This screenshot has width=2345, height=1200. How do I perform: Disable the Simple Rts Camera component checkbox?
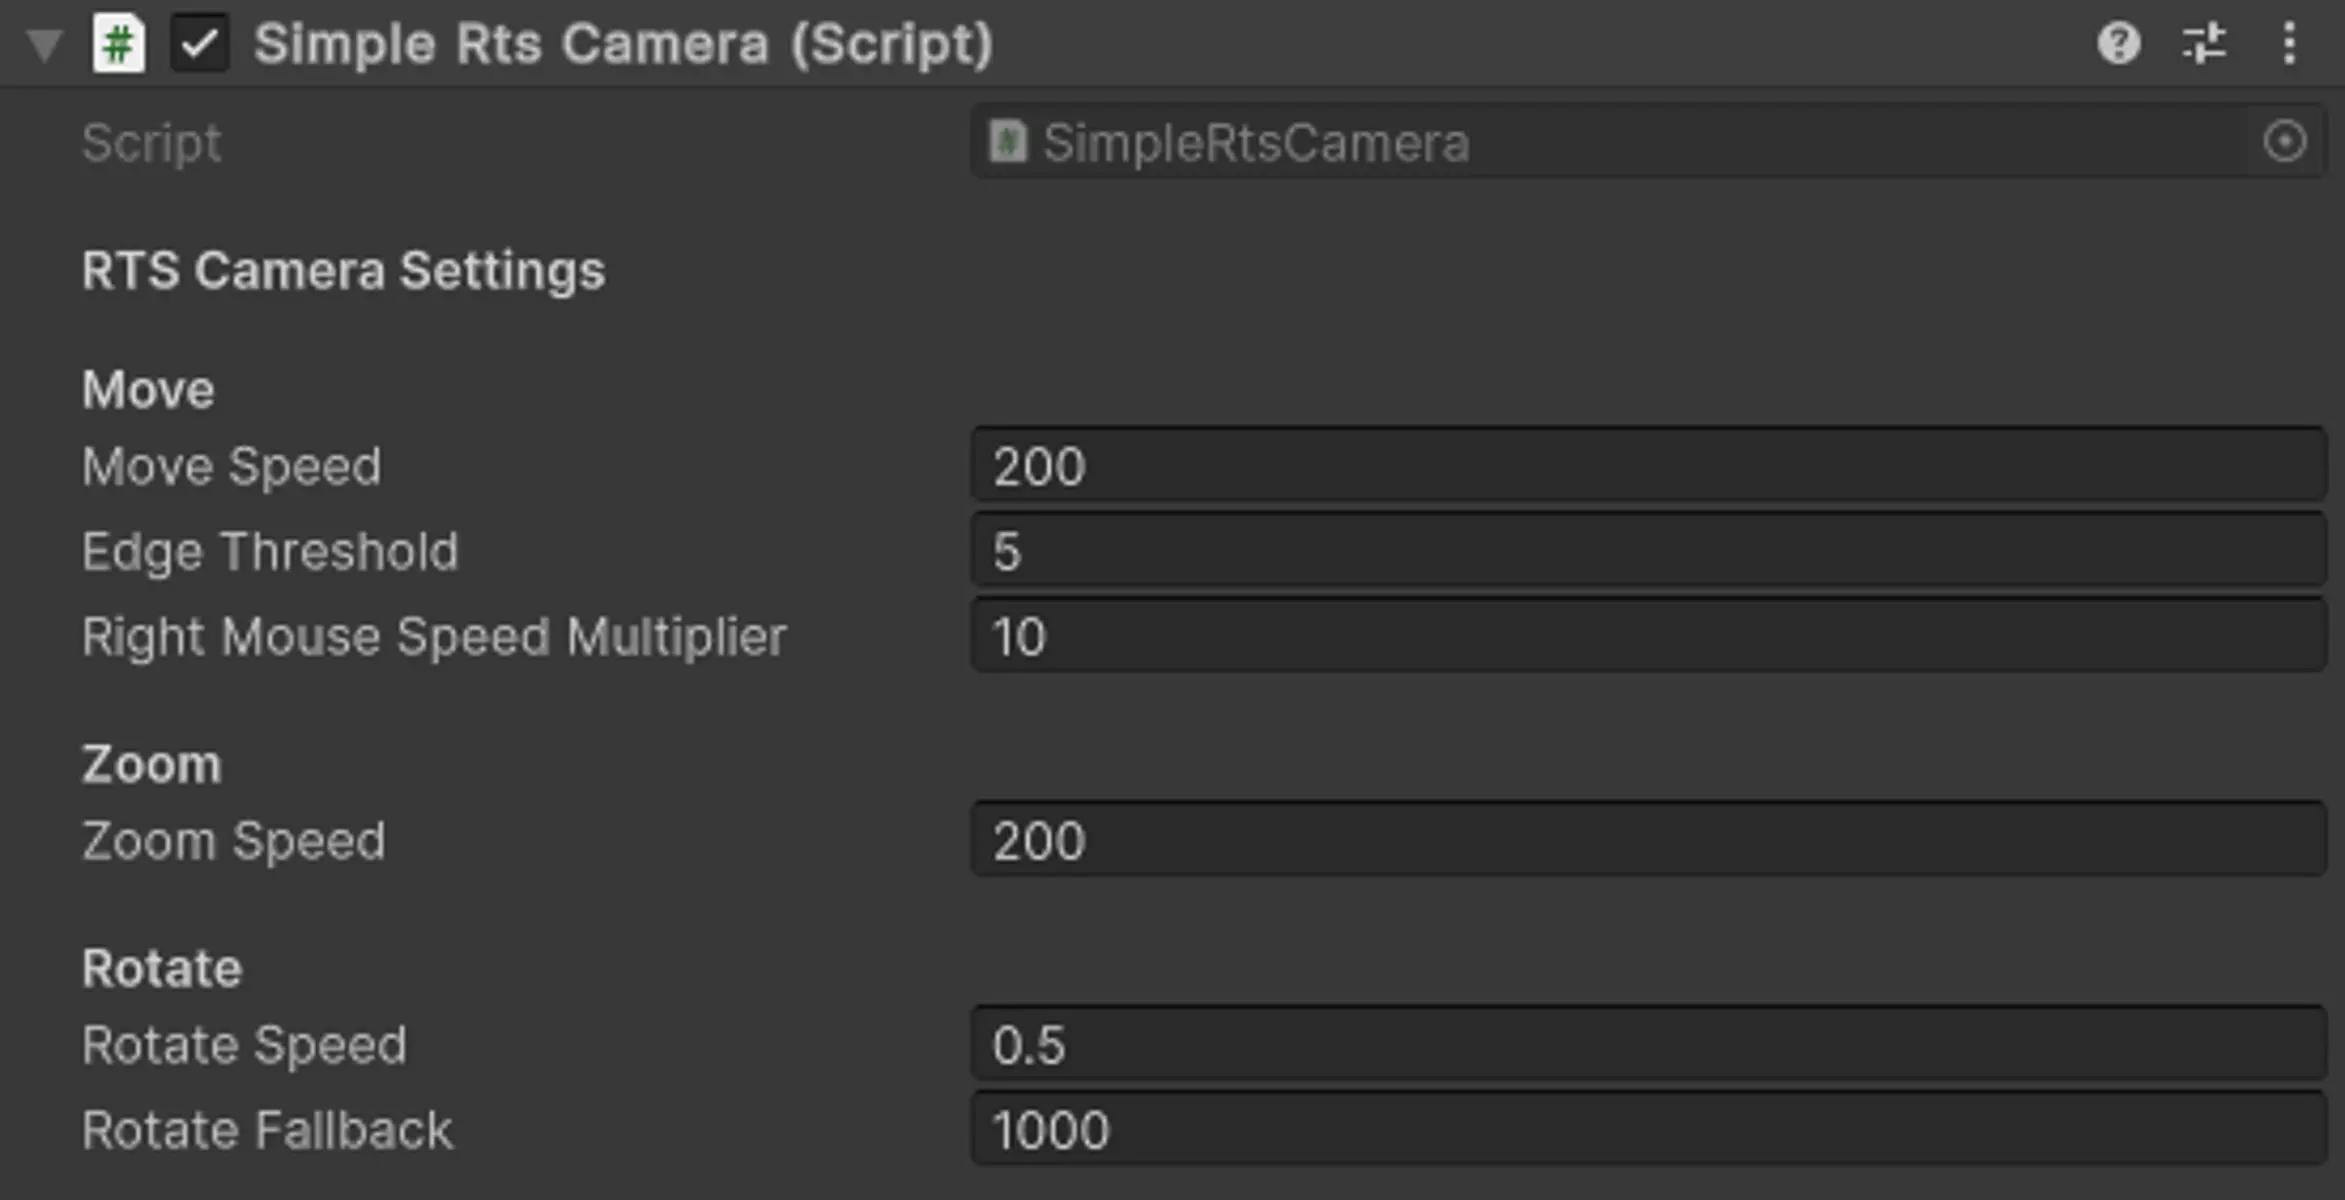coord(199,43)
